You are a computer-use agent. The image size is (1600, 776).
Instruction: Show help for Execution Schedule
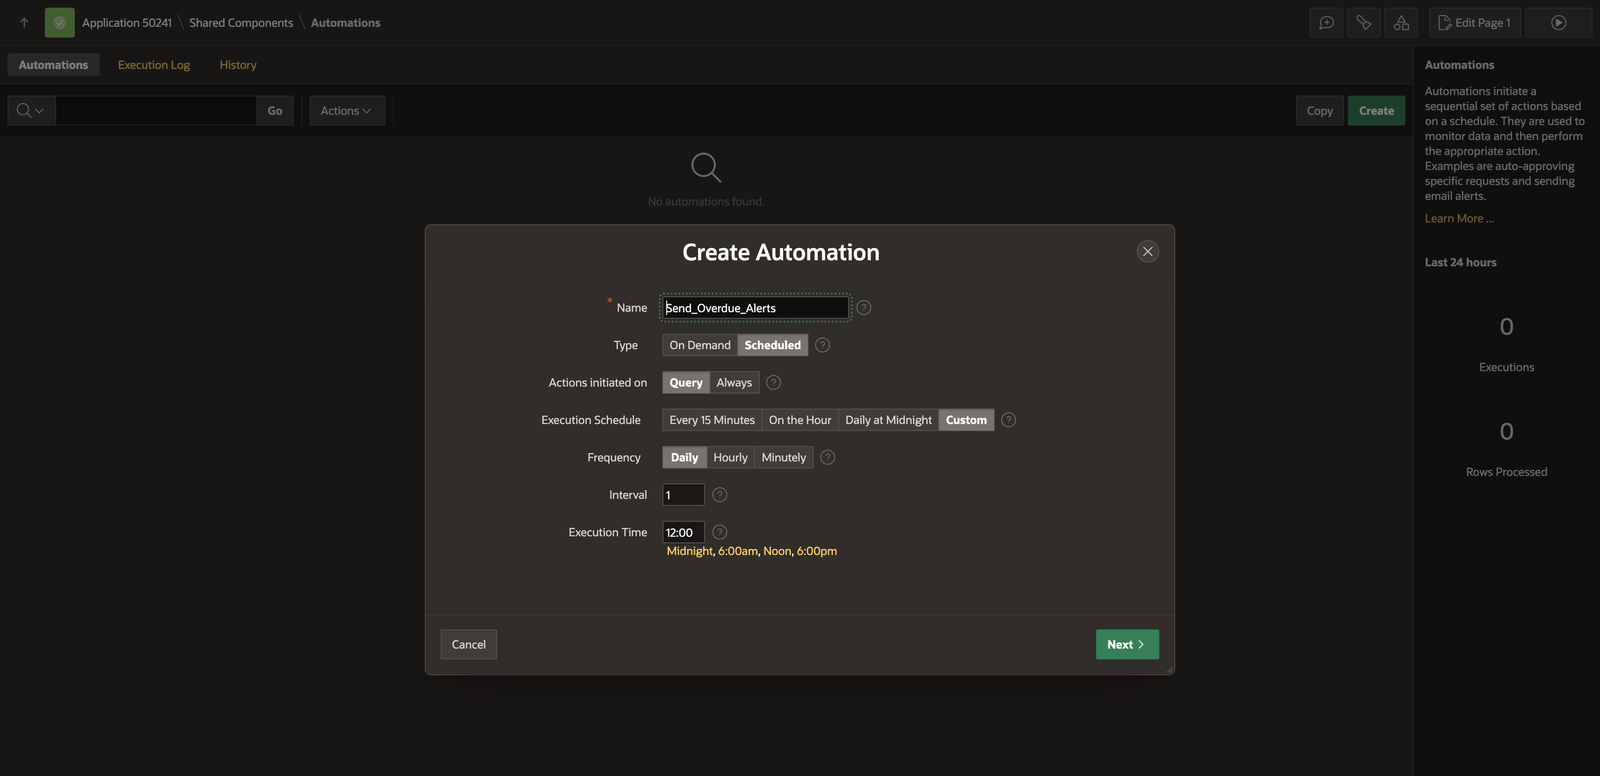point(1008,420)
